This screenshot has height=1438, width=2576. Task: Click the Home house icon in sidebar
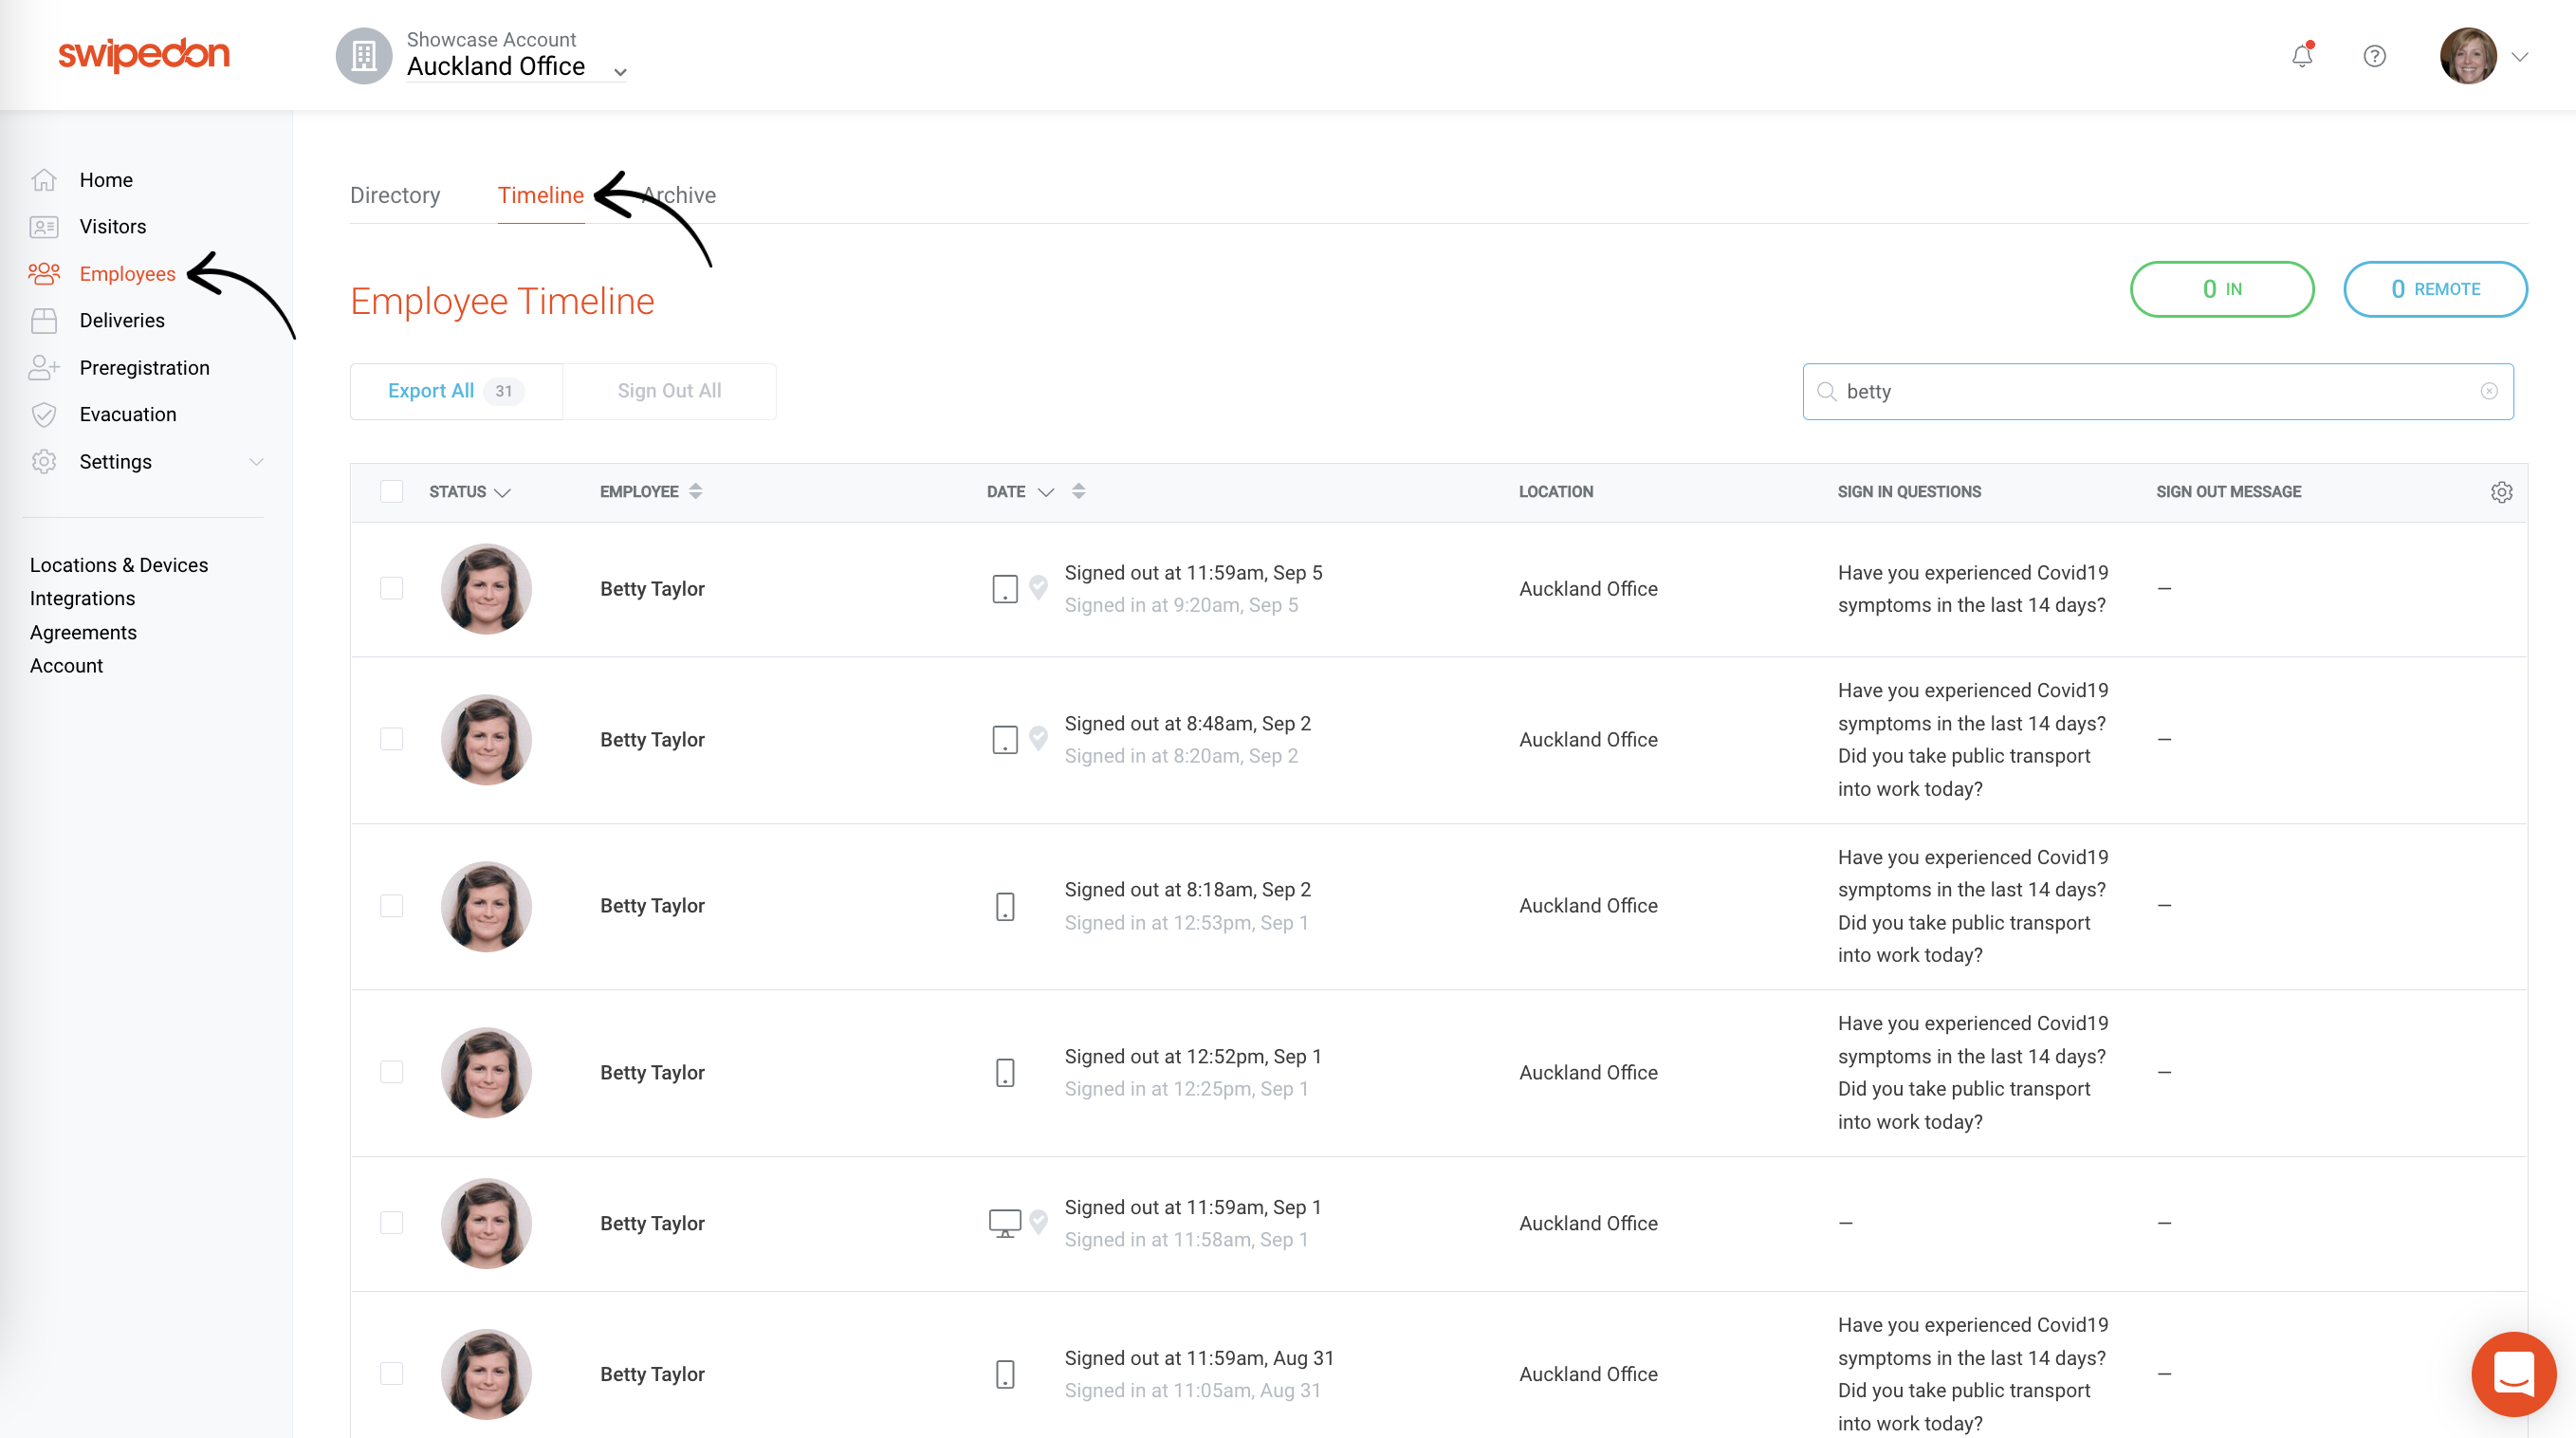coord(44,180)
